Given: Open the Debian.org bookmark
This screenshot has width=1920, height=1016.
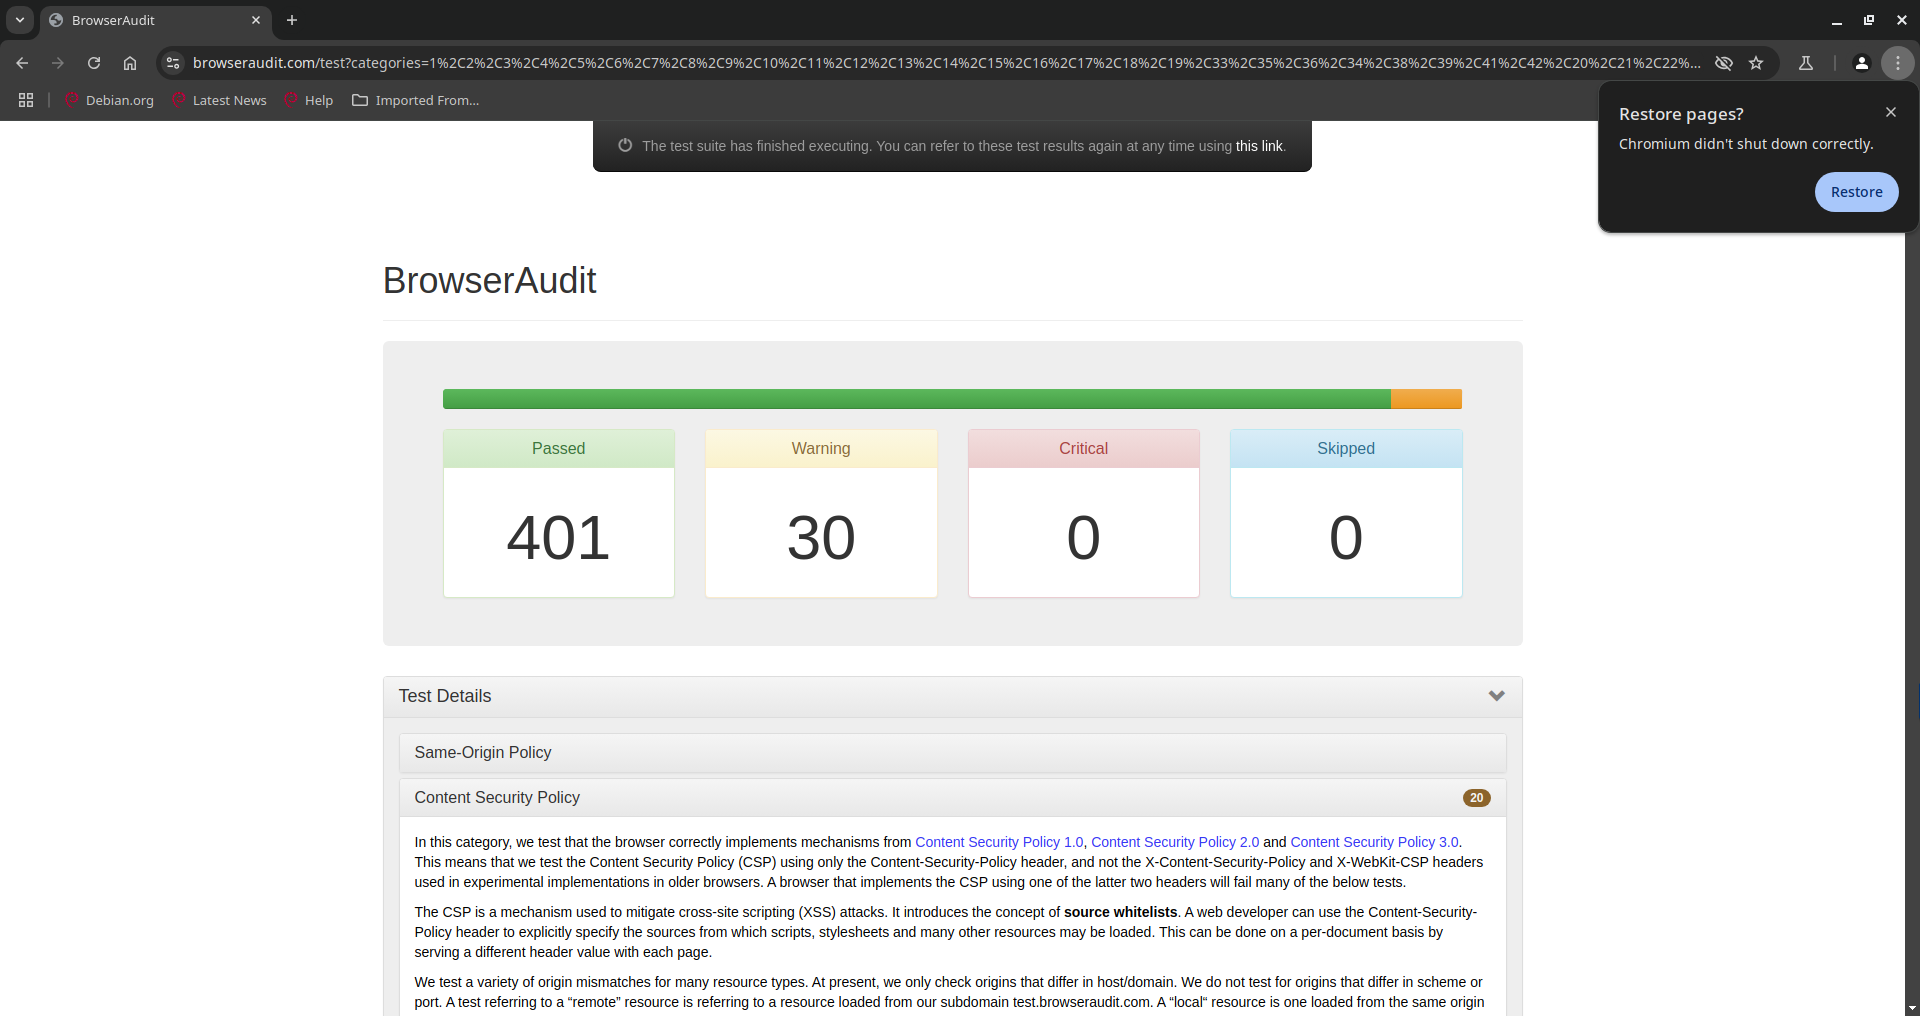Looking at the screenshot, I should click(109, 100).
